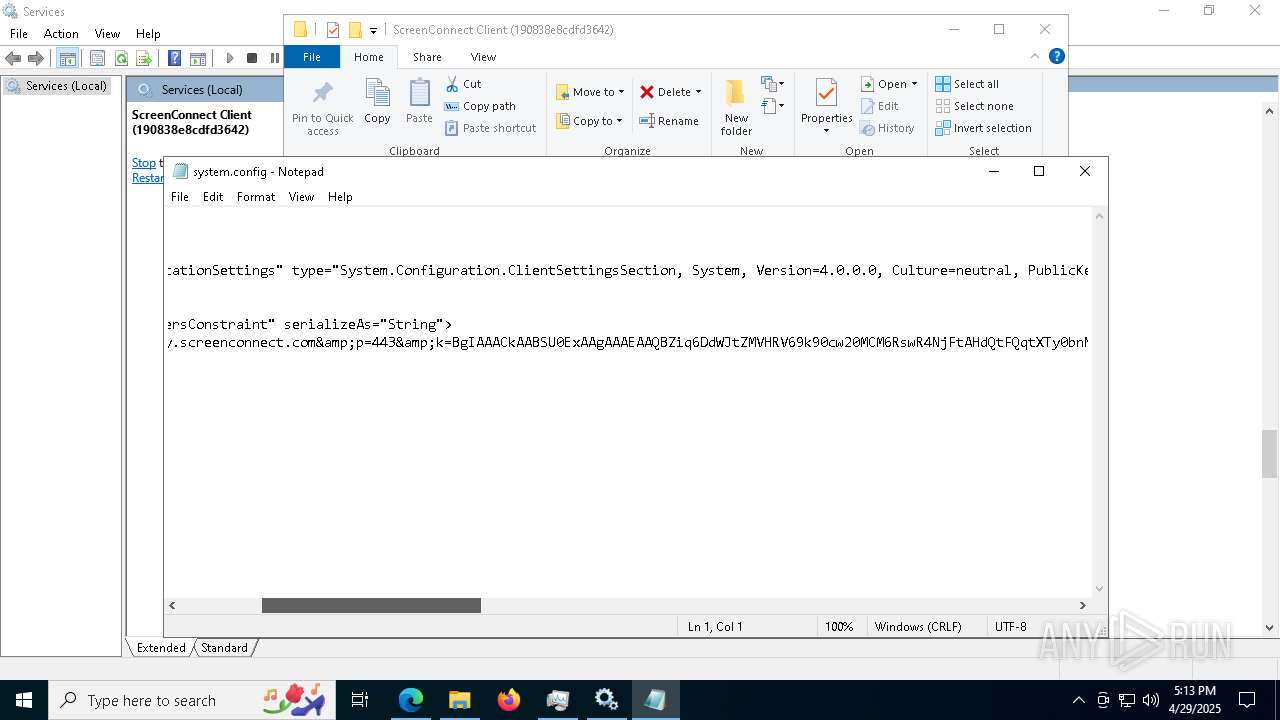Image resolution: width=1280 pixels, height=720 pixels.
Task: Switch to Explorer View tab
Action: point(483,57)
